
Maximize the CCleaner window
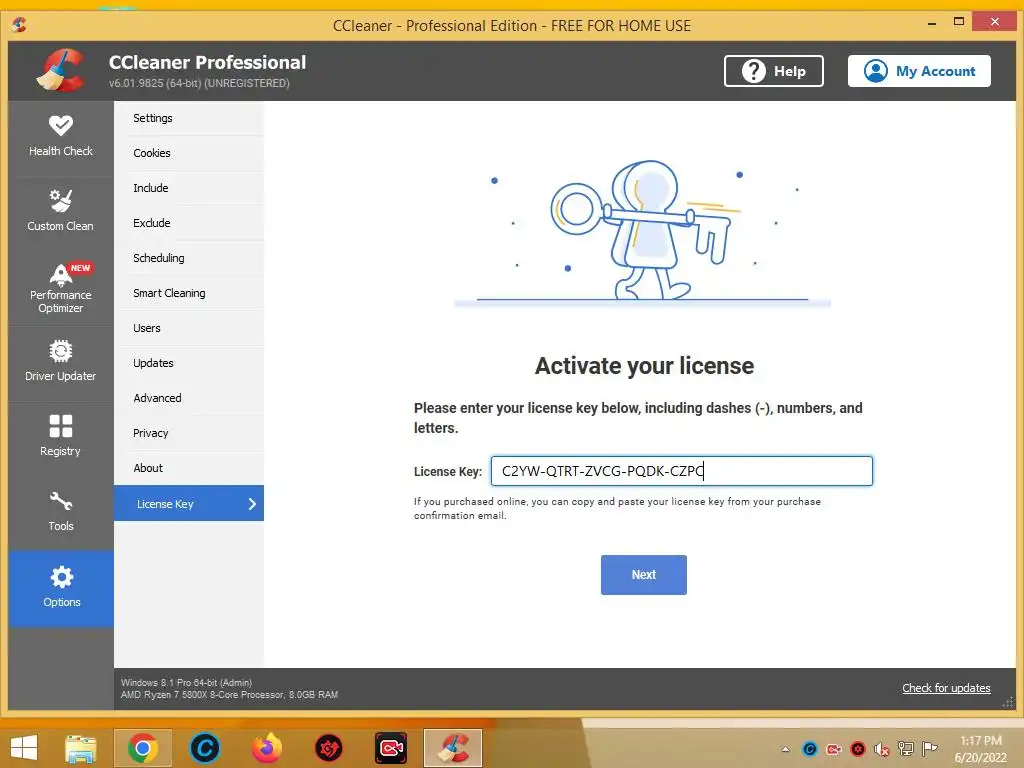point(959,22)
